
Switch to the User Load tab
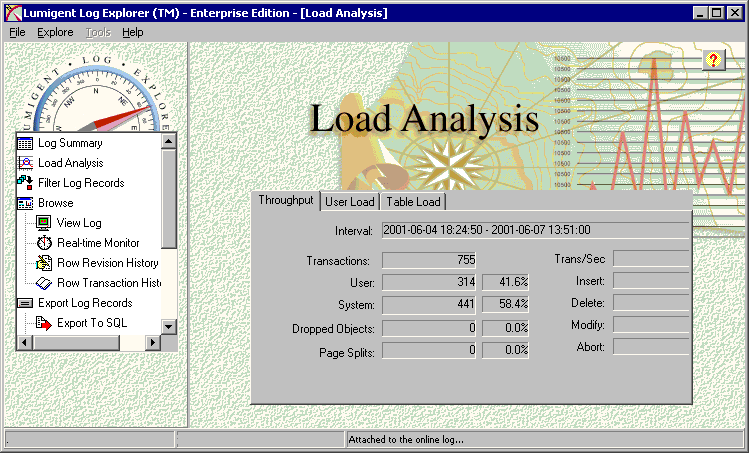[x=350, y=202]
